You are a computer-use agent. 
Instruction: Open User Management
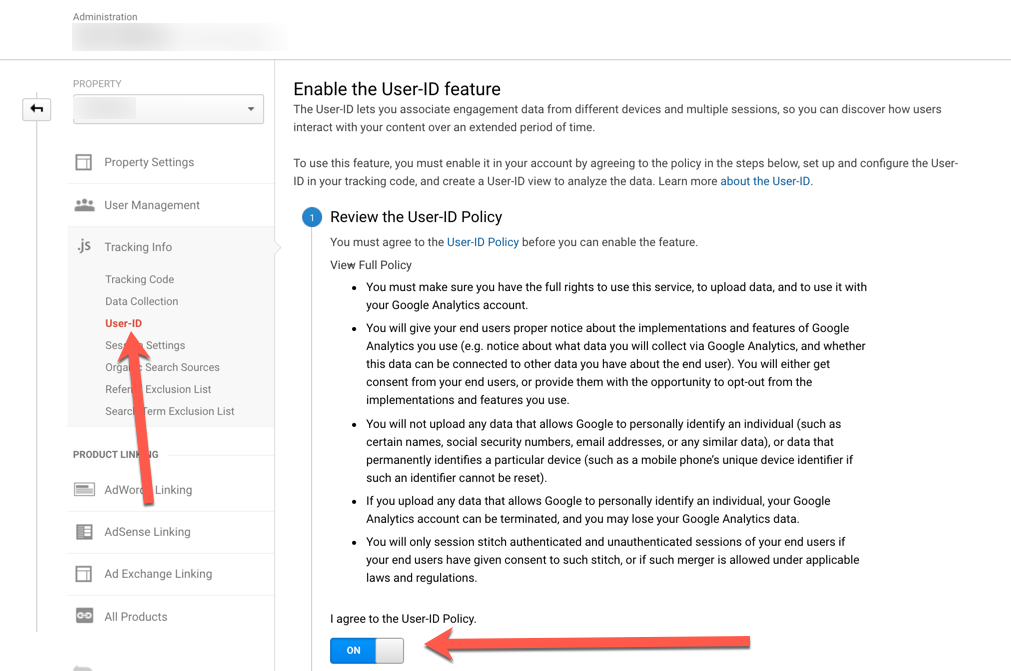(x=152, y=205)
